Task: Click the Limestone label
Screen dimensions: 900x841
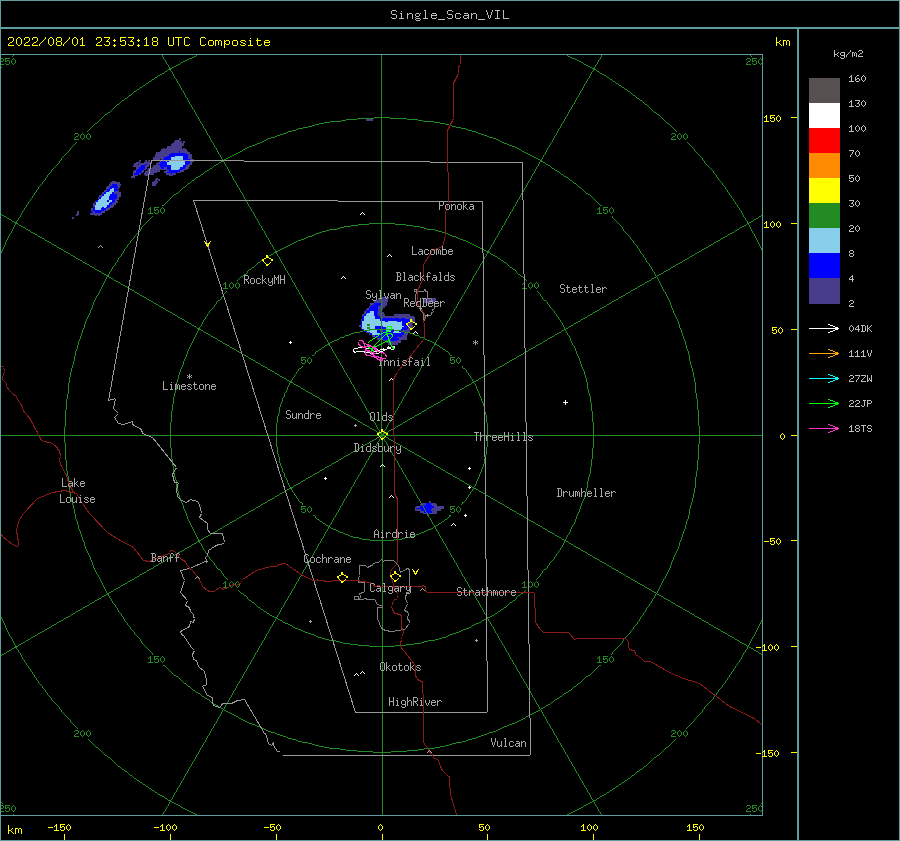Action: [x=189, y=386]
